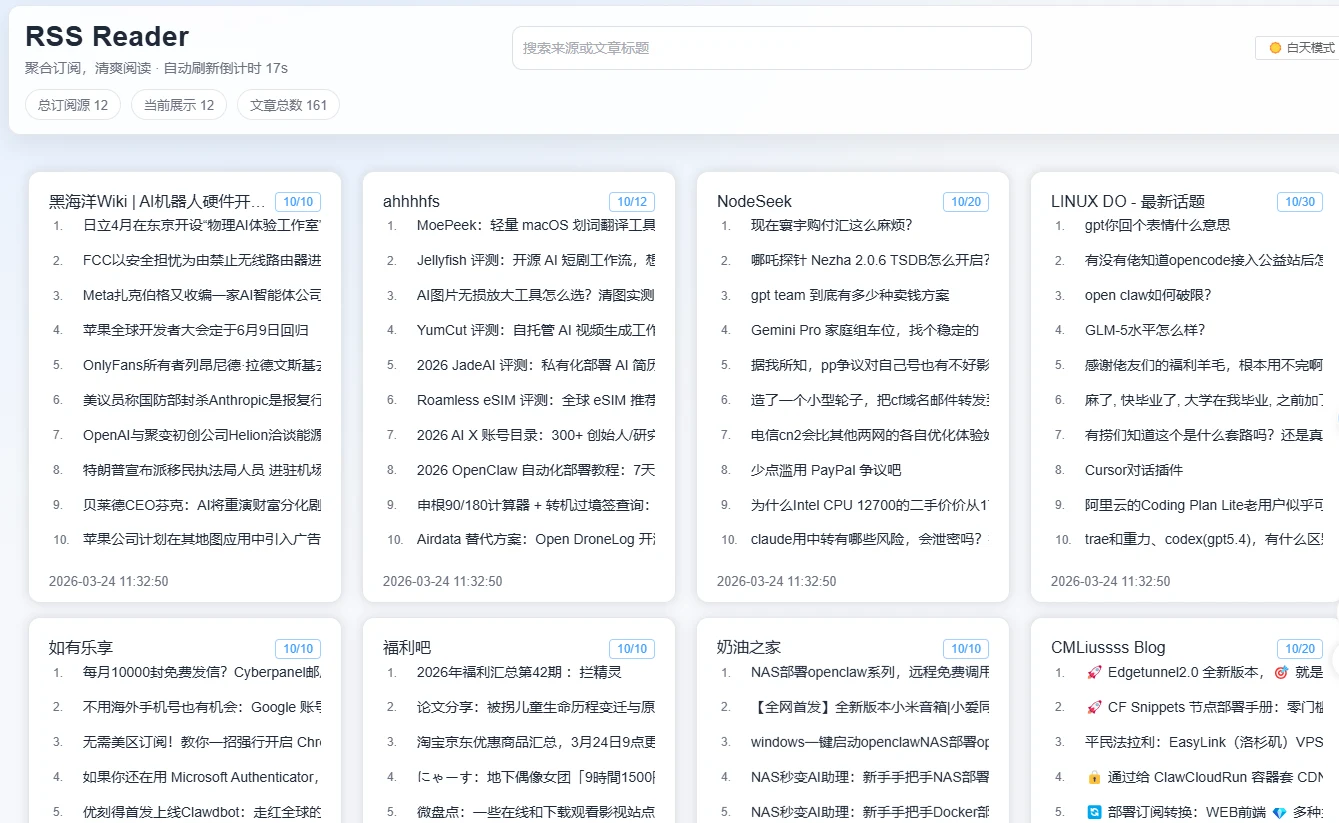
Task: Open article 申根90/180计算器 + 转机过境签查询
Action: [x=536, y=505]
